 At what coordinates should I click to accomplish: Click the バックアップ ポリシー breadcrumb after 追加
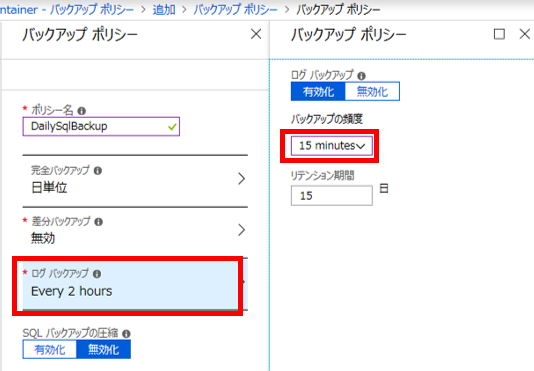point(236,10)
